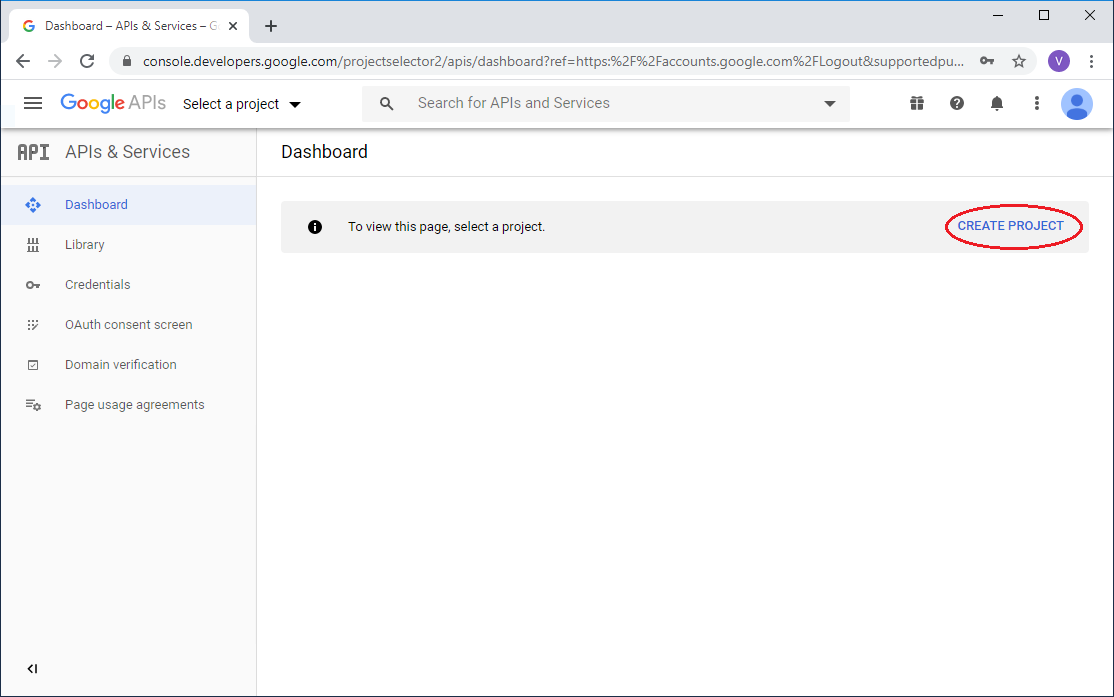Click the APIs & Services sidebar heading

[x=127, y=152]
